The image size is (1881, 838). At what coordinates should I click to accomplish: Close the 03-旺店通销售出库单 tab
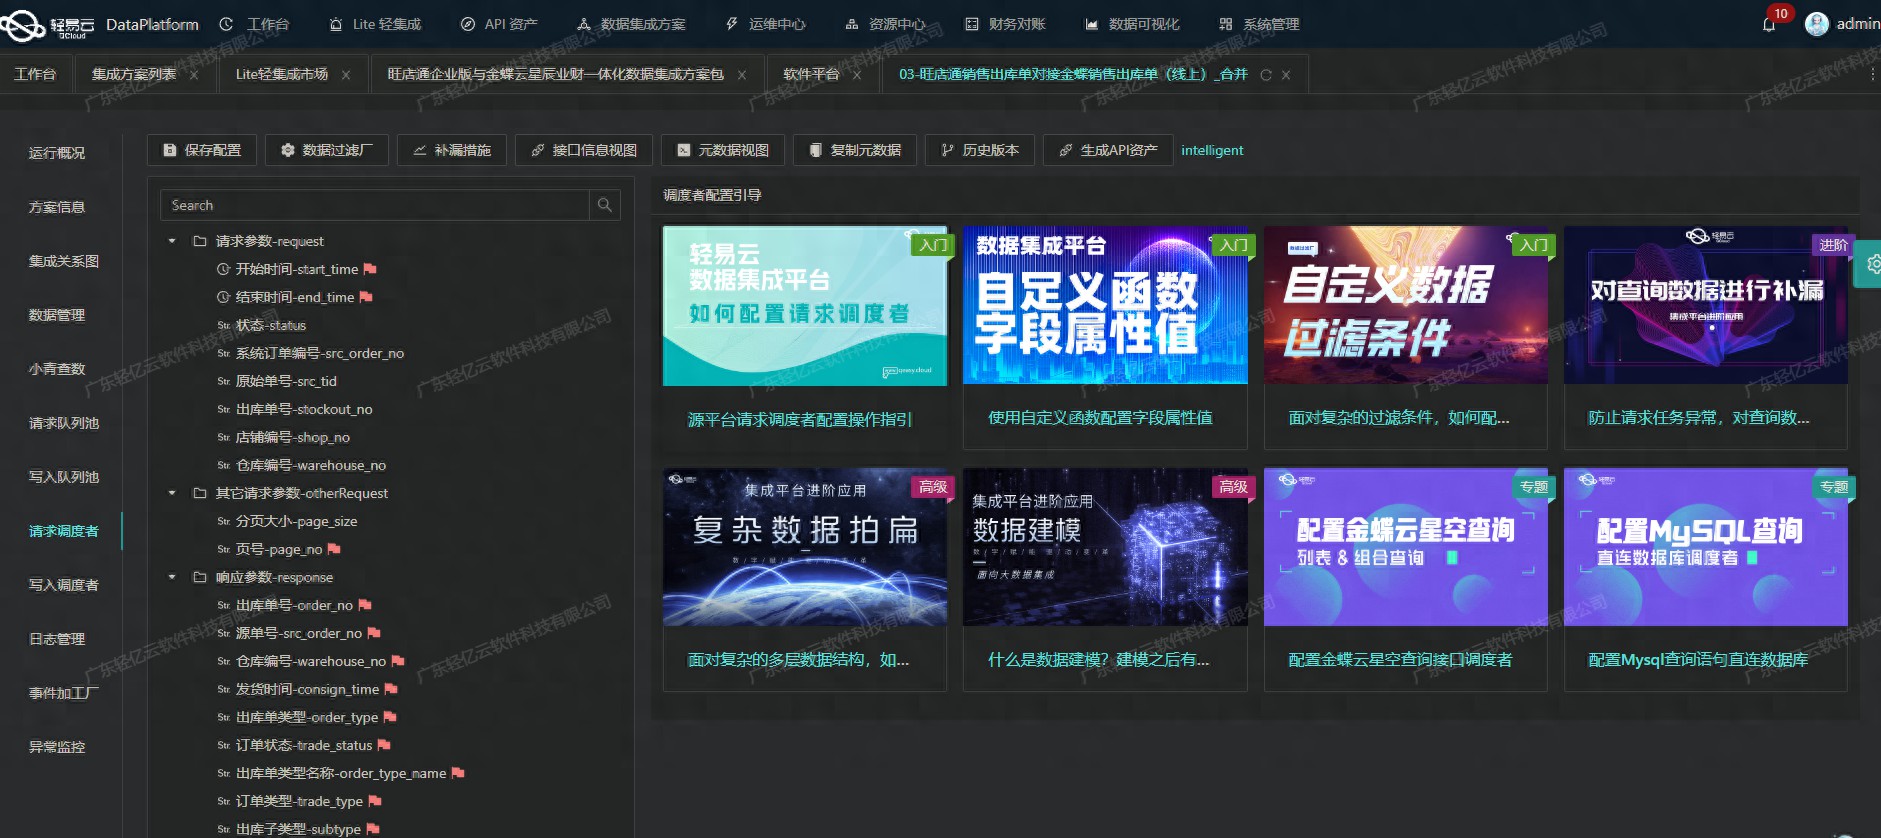tap(1286, 75)
